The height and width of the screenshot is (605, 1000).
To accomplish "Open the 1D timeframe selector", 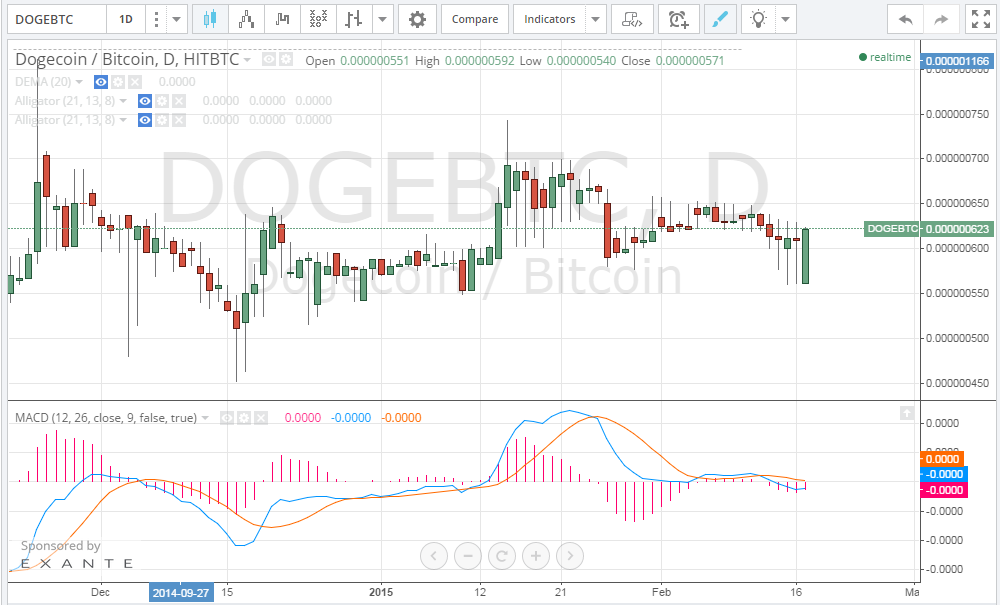I will [126, 19].
